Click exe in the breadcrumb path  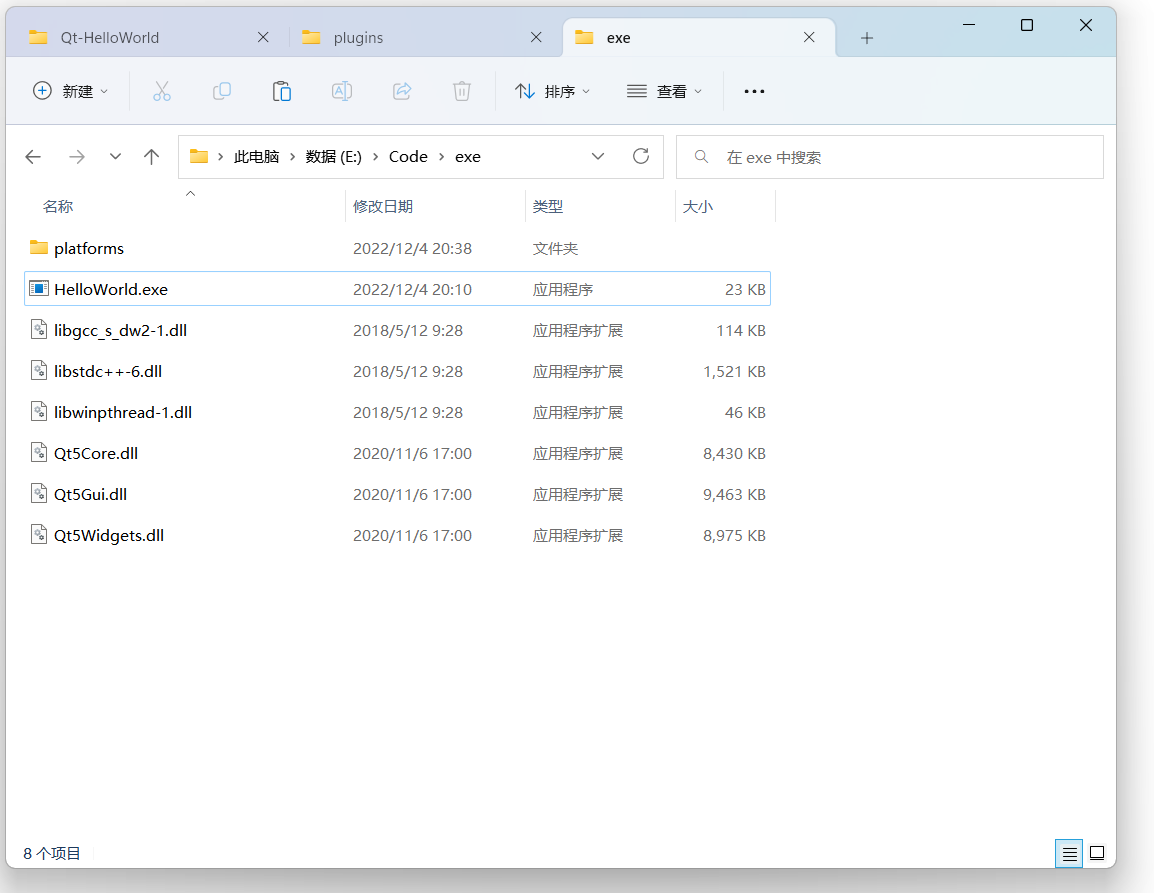pos(467,157)
